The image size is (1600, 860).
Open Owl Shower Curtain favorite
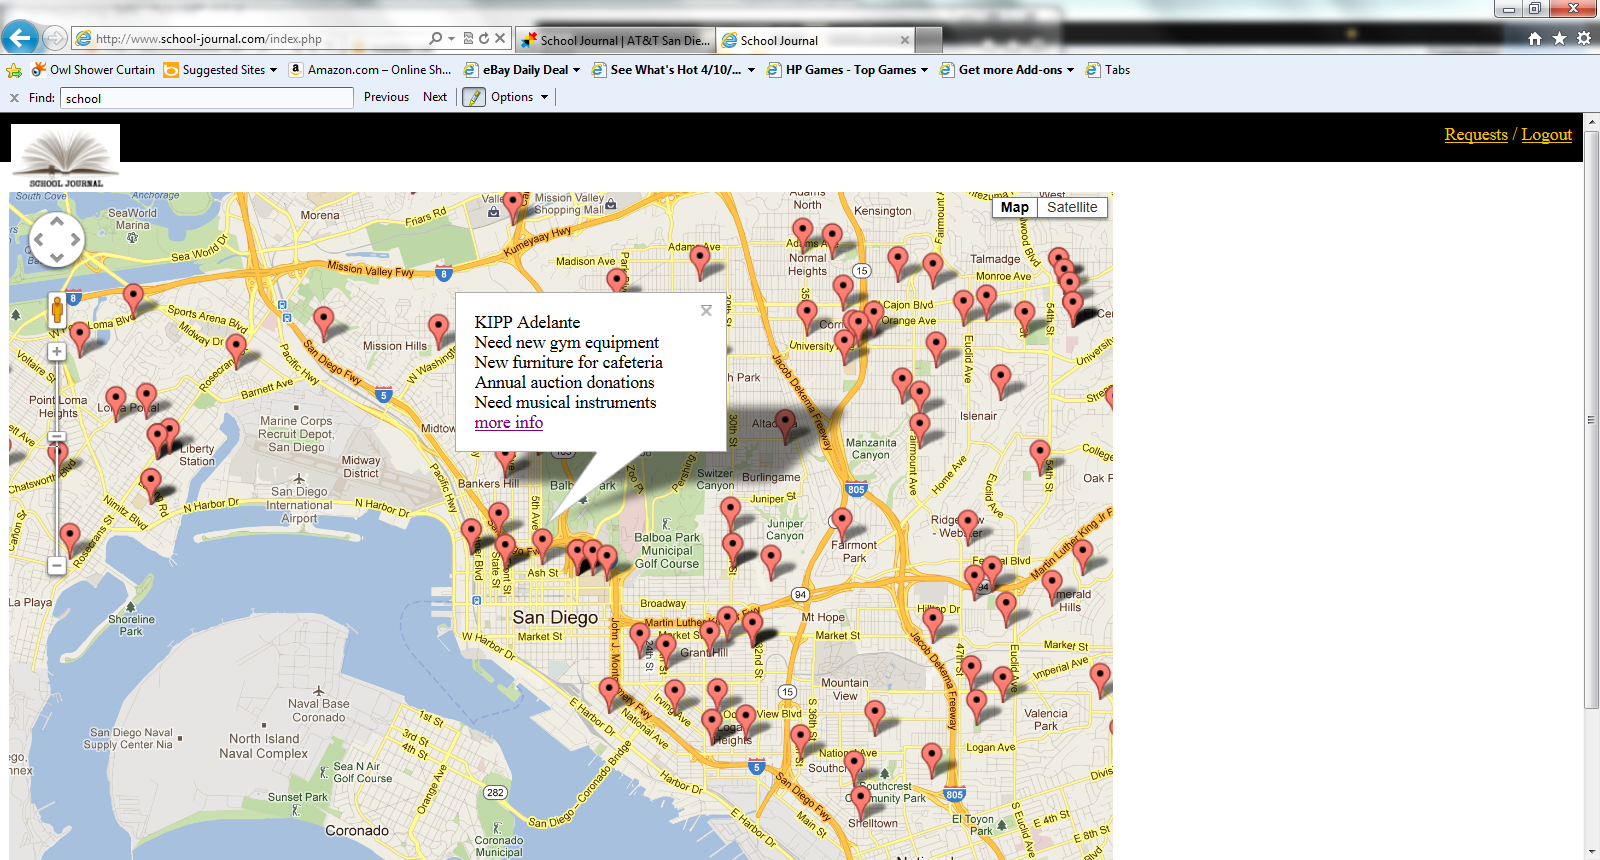pyautogui.click(x=93, y=70)
